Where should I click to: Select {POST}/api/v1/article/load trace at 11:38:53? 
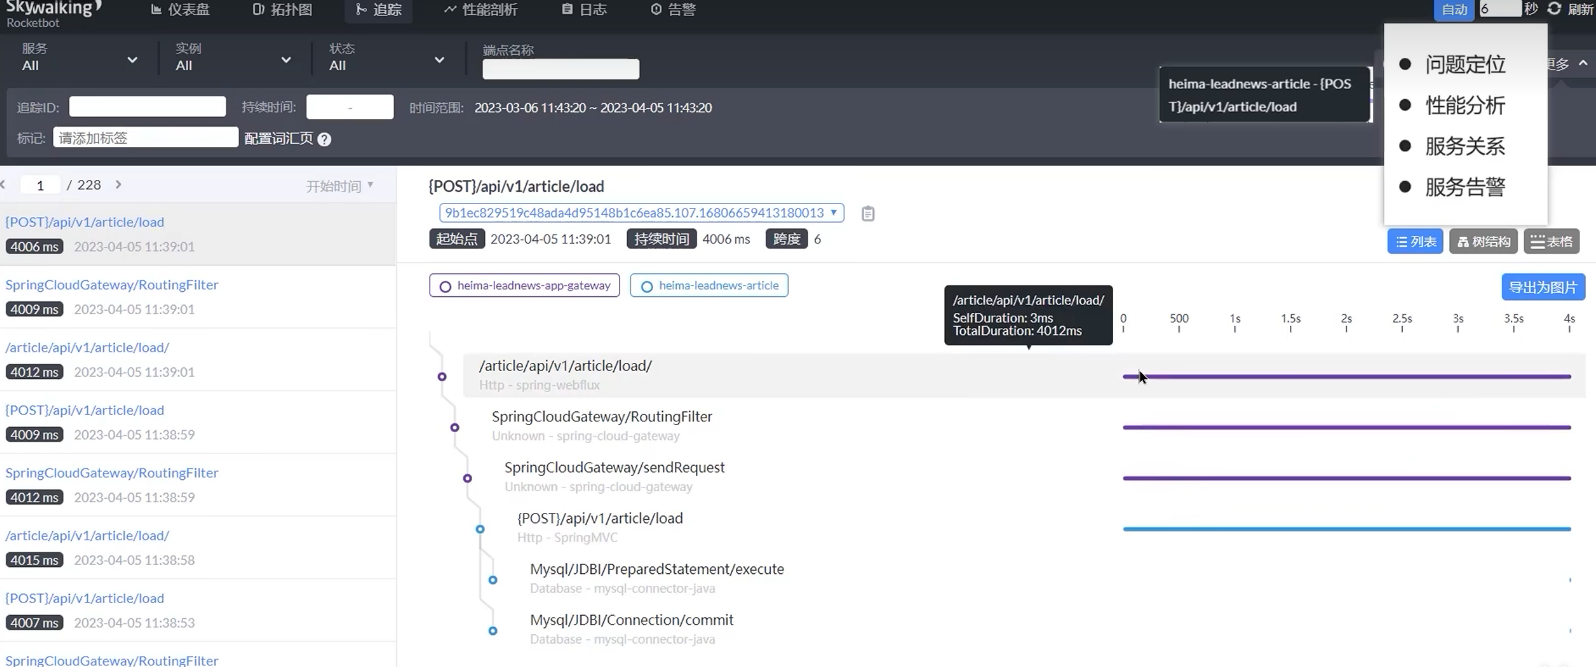pos(198,610)
